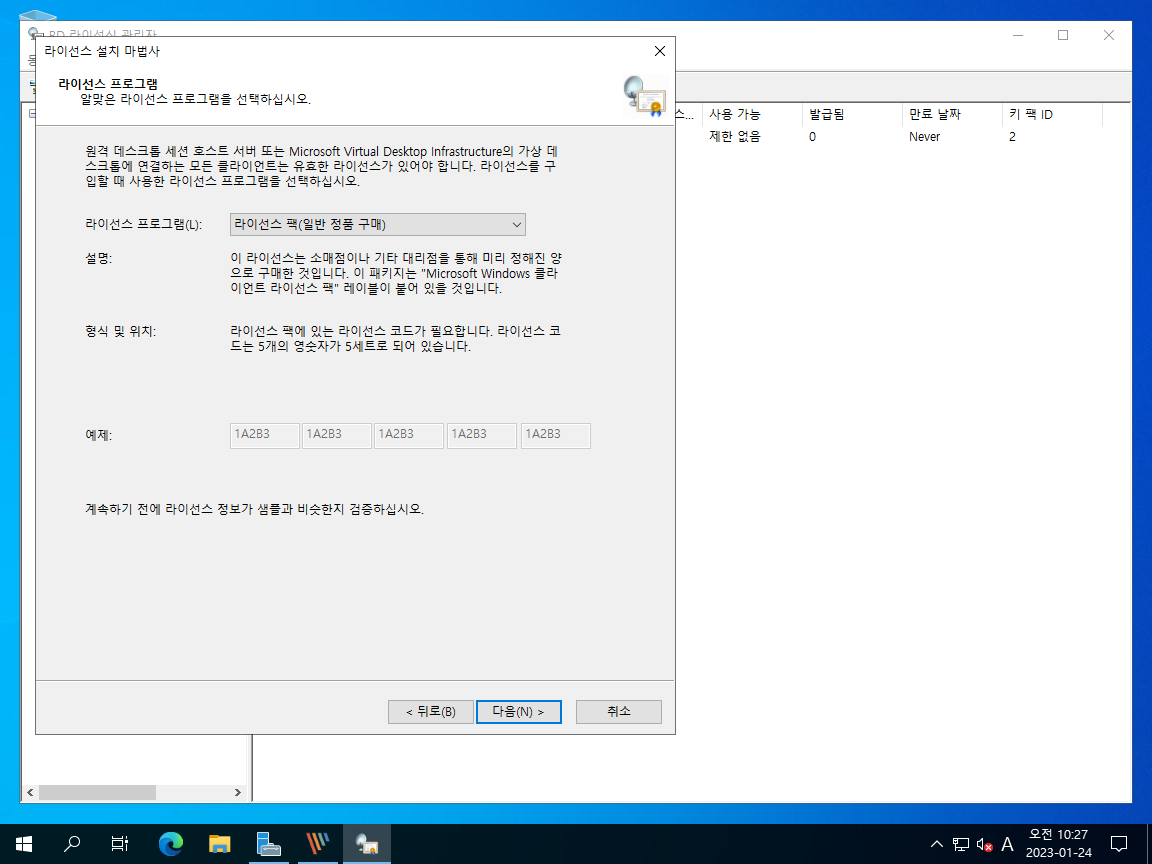Open File Explorer from taskbar
The height and width of the screenshot is (864, 1152).
point(220,843)
